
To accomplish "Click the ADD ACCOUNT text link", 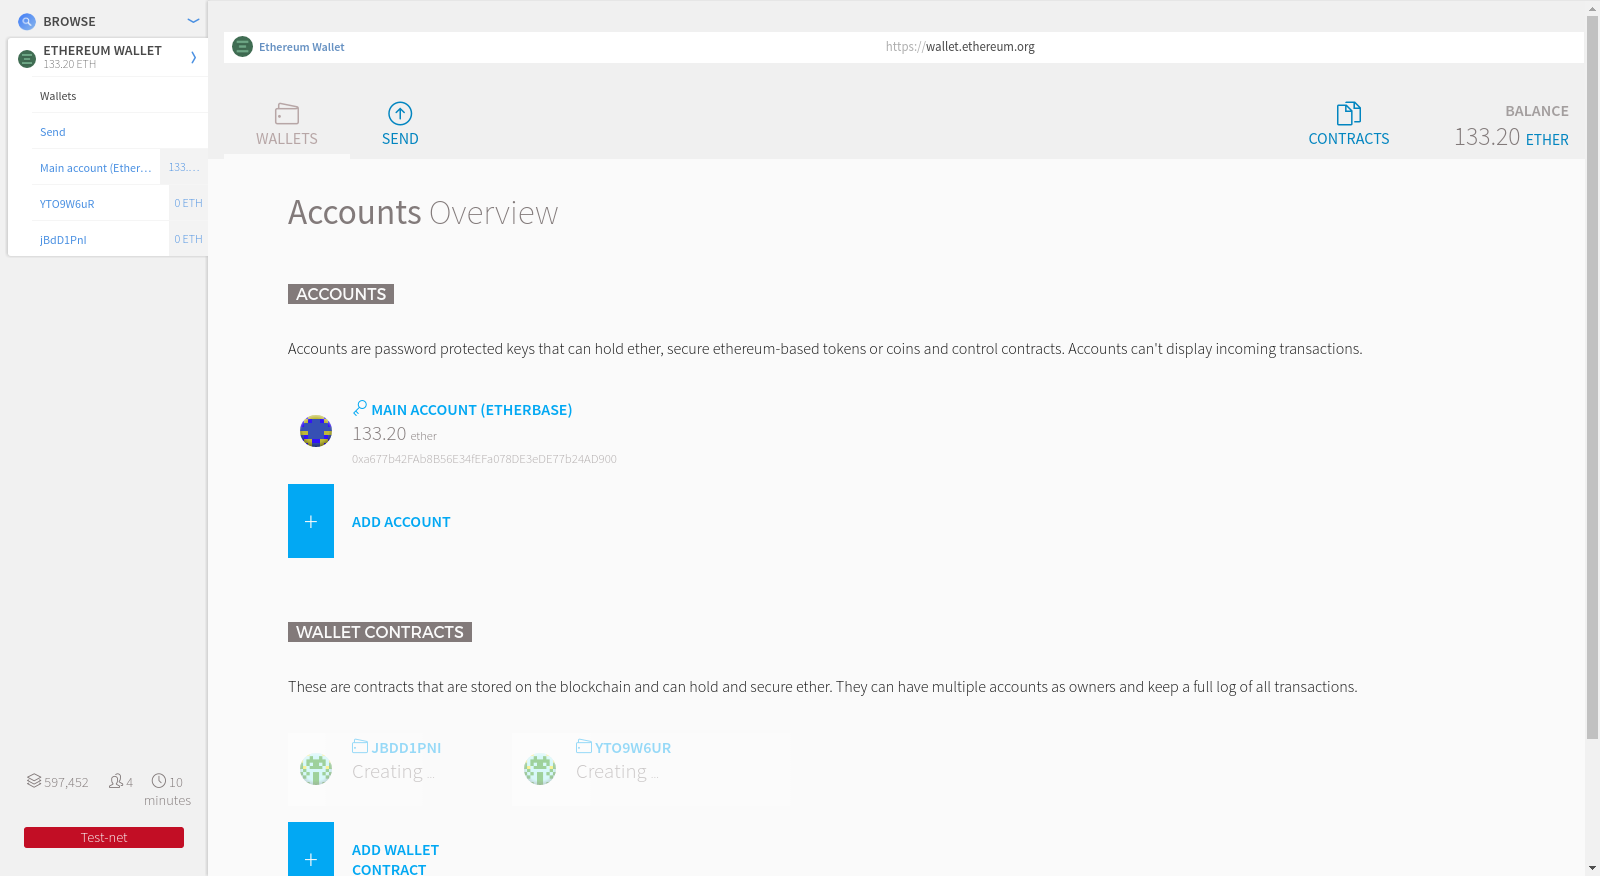I will [401, 522].
